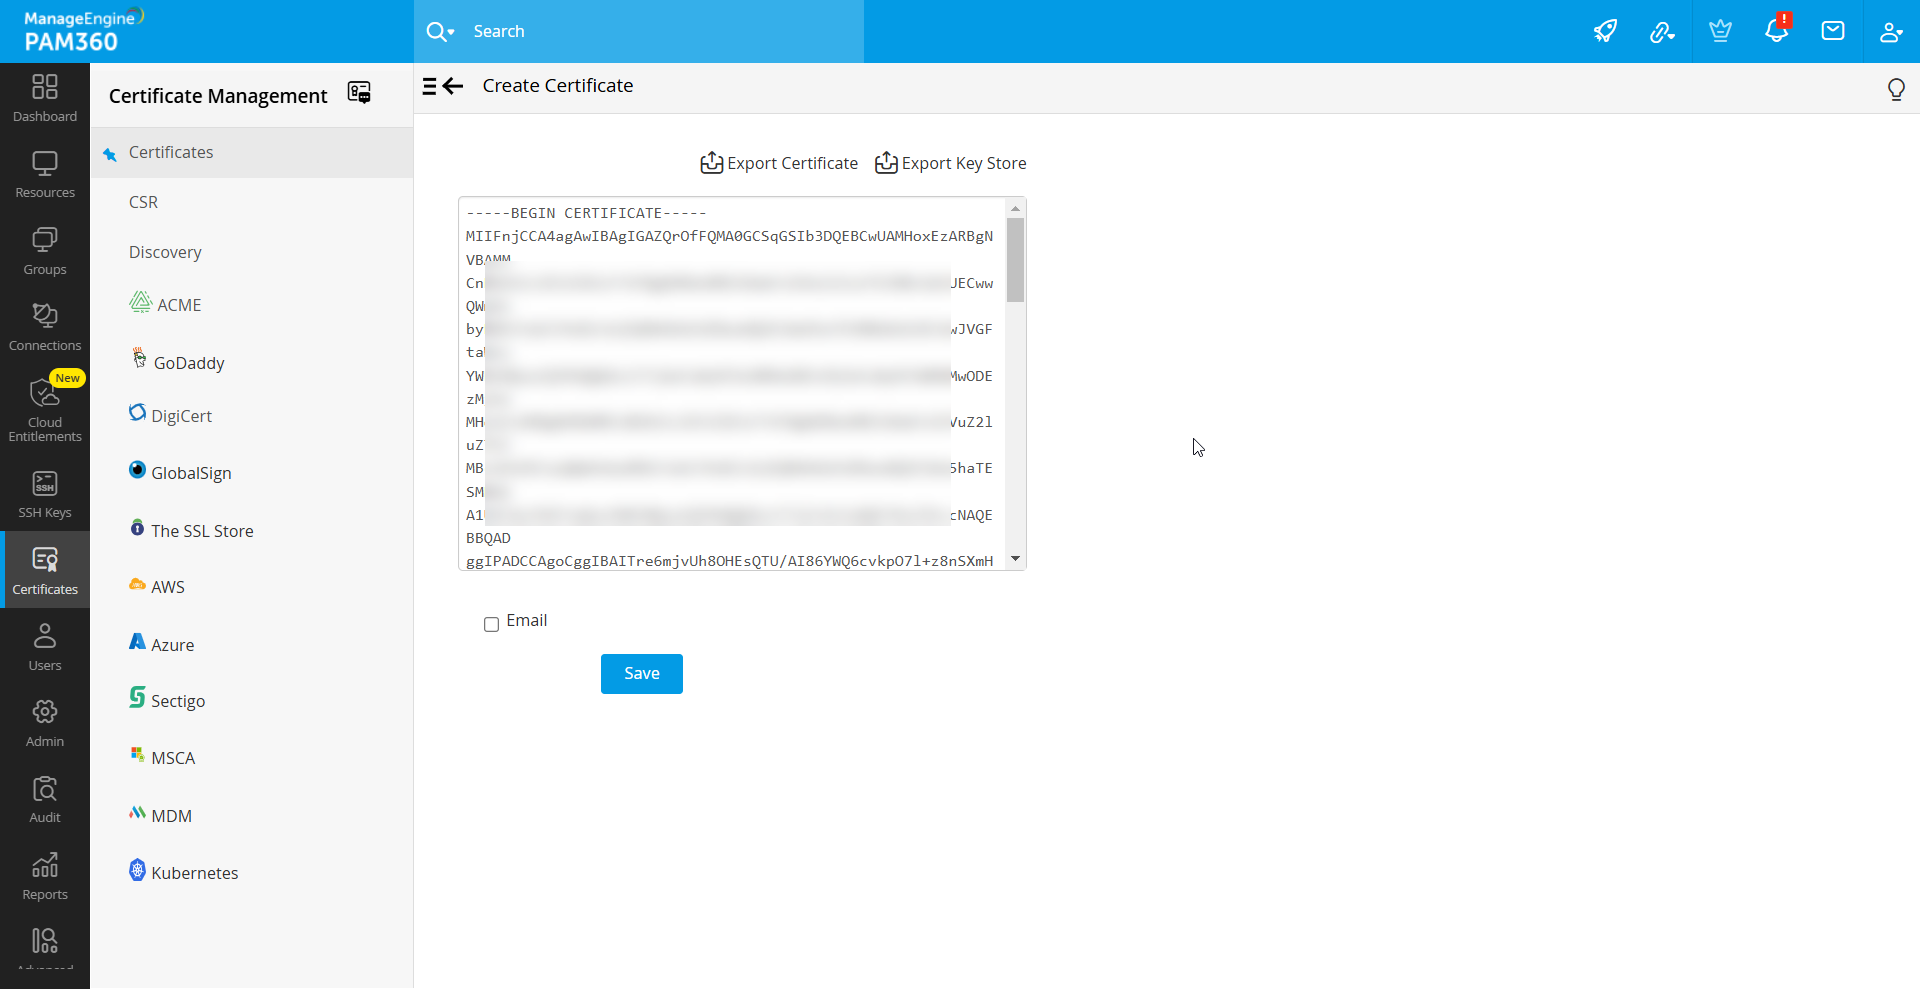This screenshot has width=1920, height=989.
Task: Open the Users module
Action: coord(45,647)
